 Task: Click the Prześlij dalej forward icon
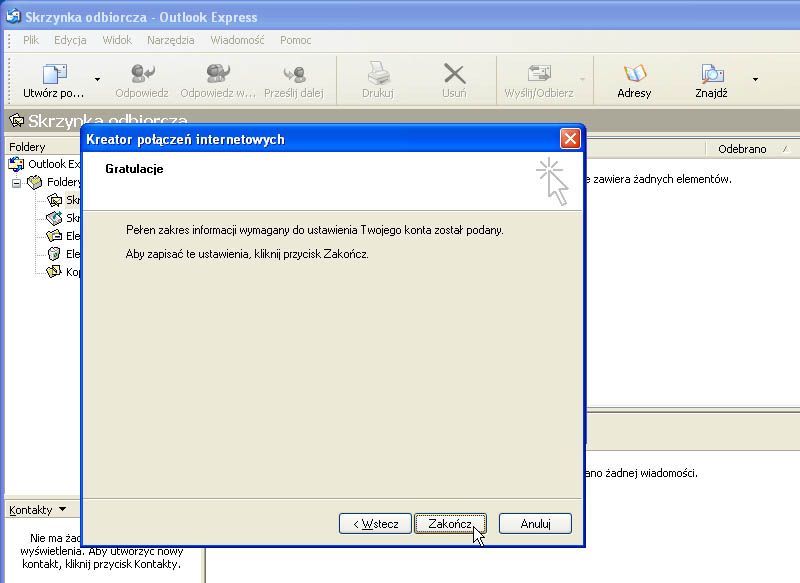click(294, 74)
